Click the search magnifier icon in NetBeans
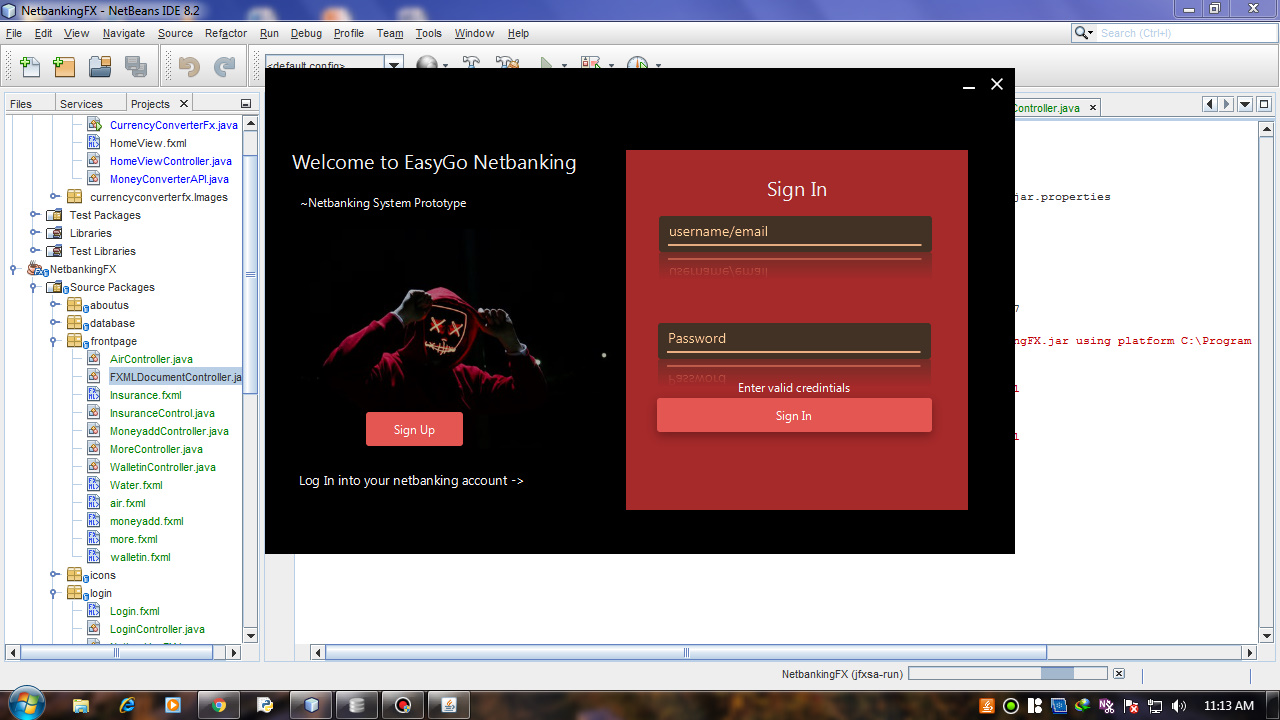Screen dimensions: 1280x720 1084,33
